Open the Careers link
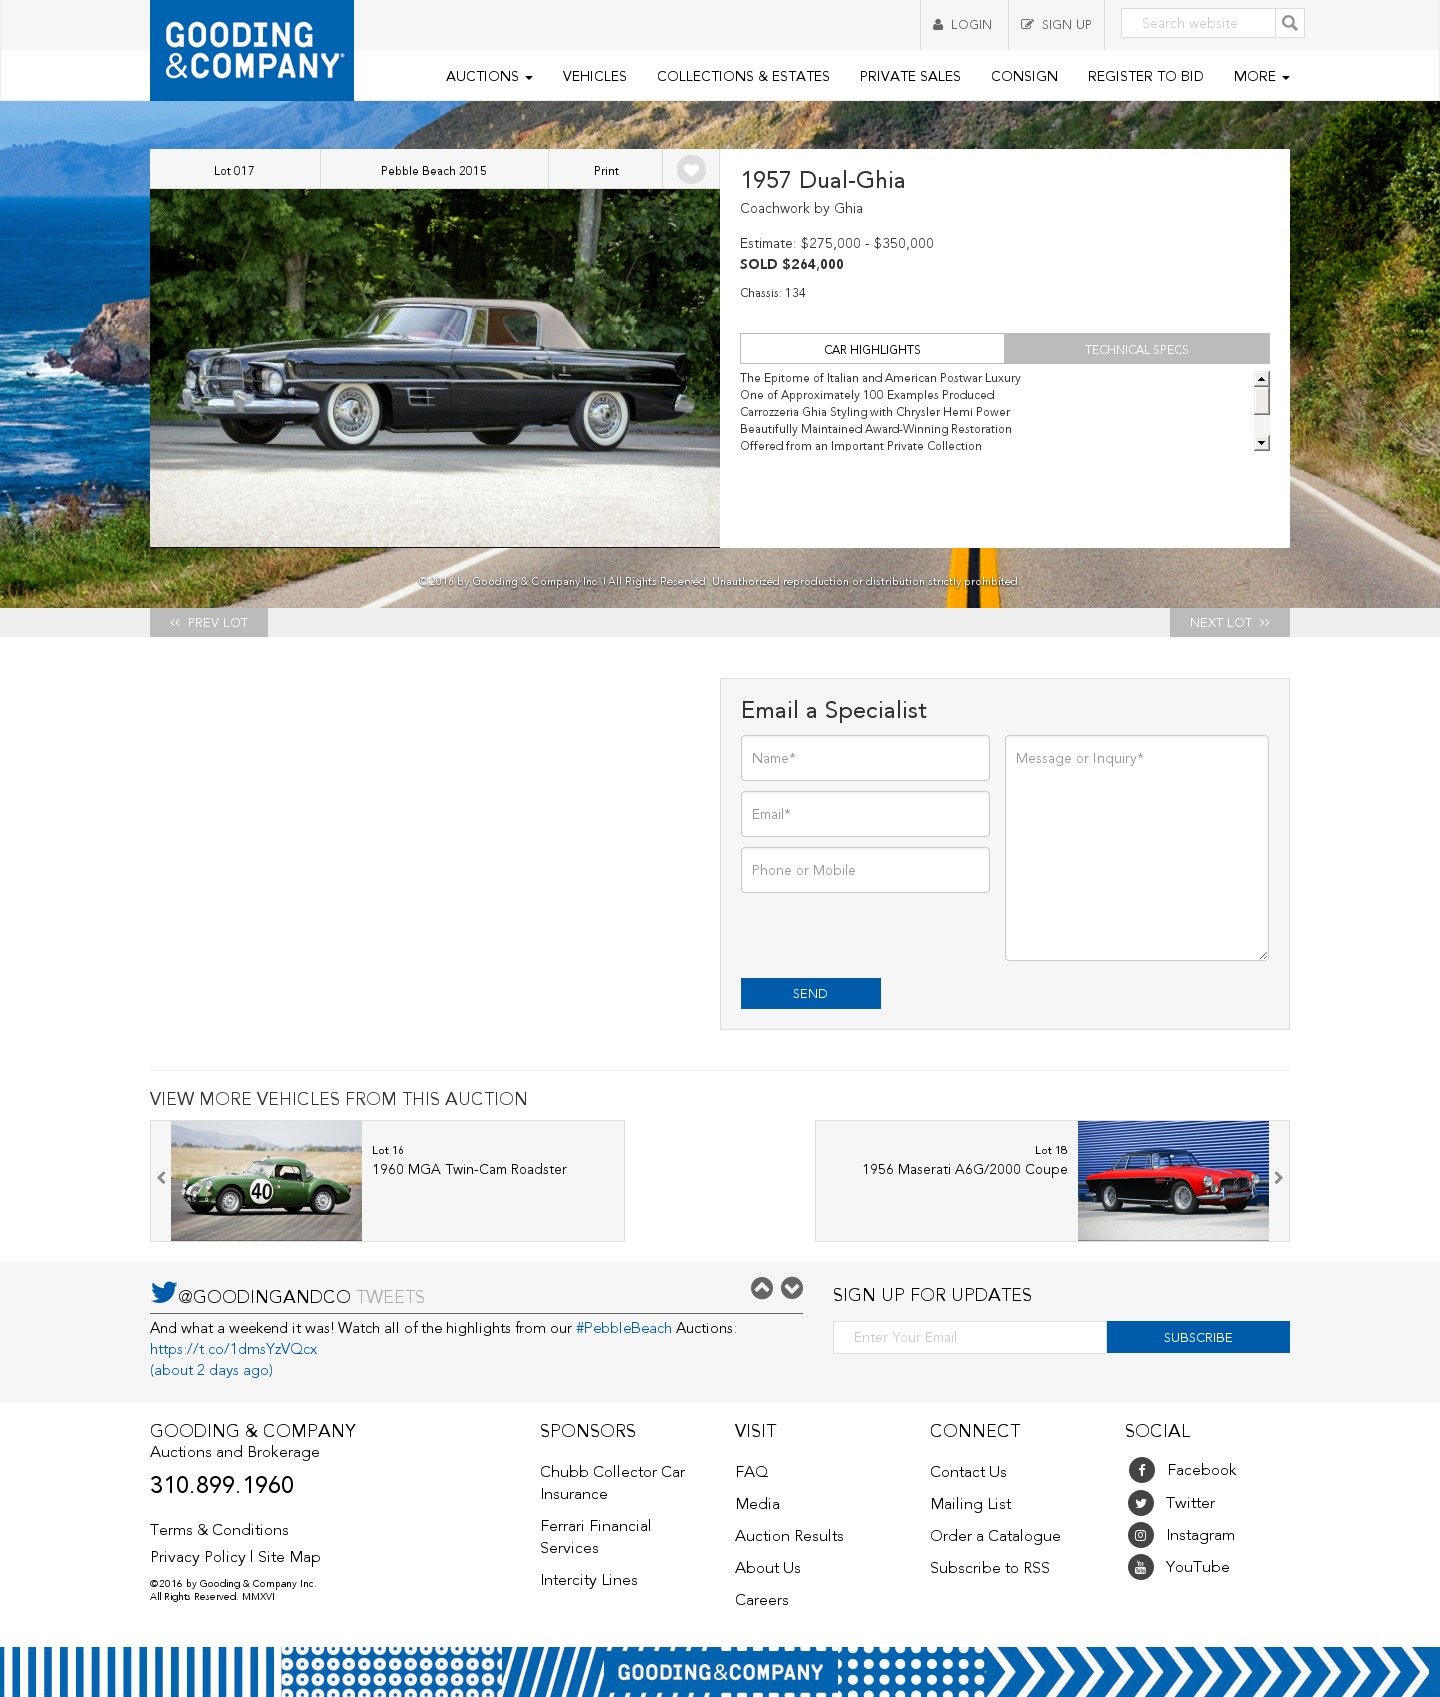 [x=762, y=1600]
